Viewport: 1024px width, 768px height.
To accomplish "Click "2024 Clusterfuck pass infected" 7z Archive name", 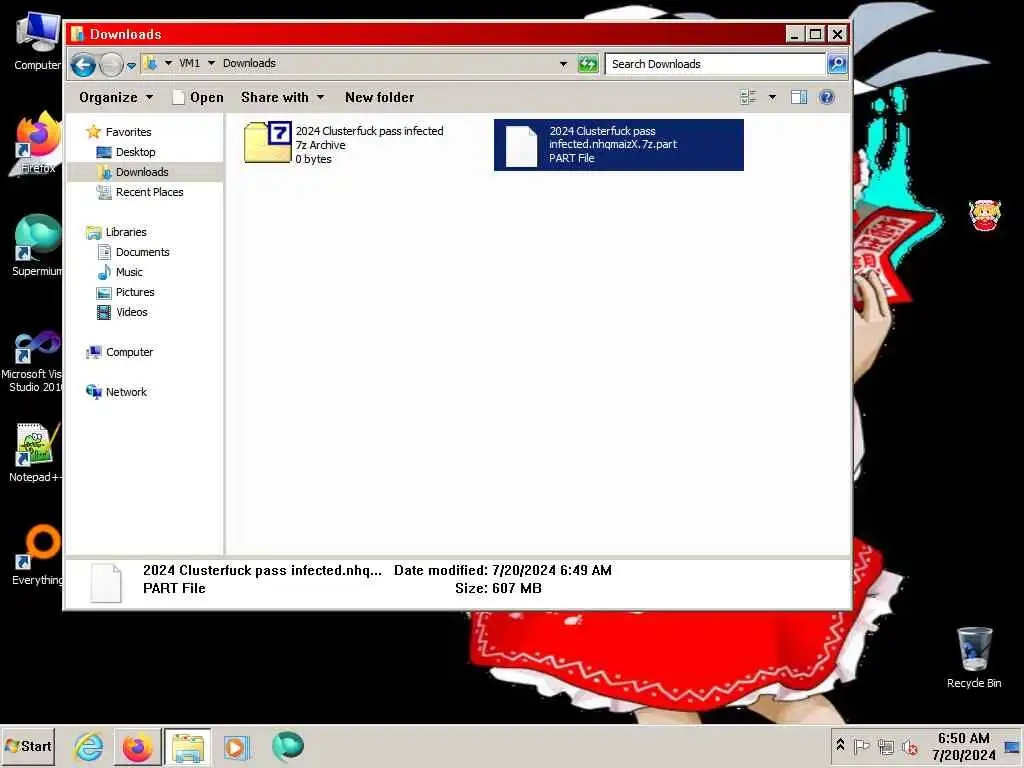I will [x=369, y=131].
